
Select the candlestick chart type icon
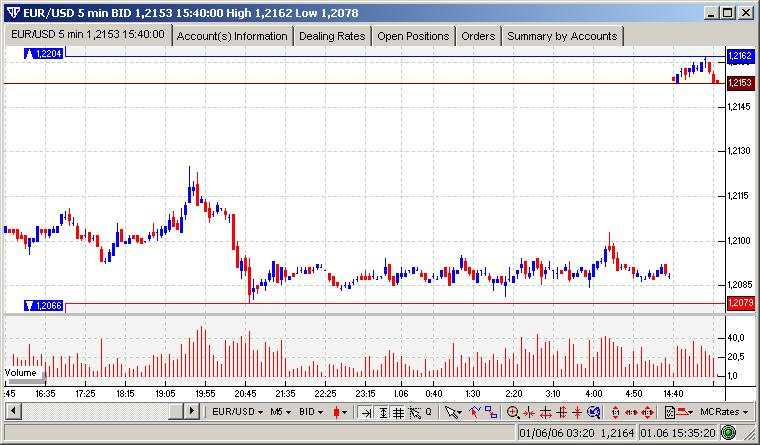(336, 412)
